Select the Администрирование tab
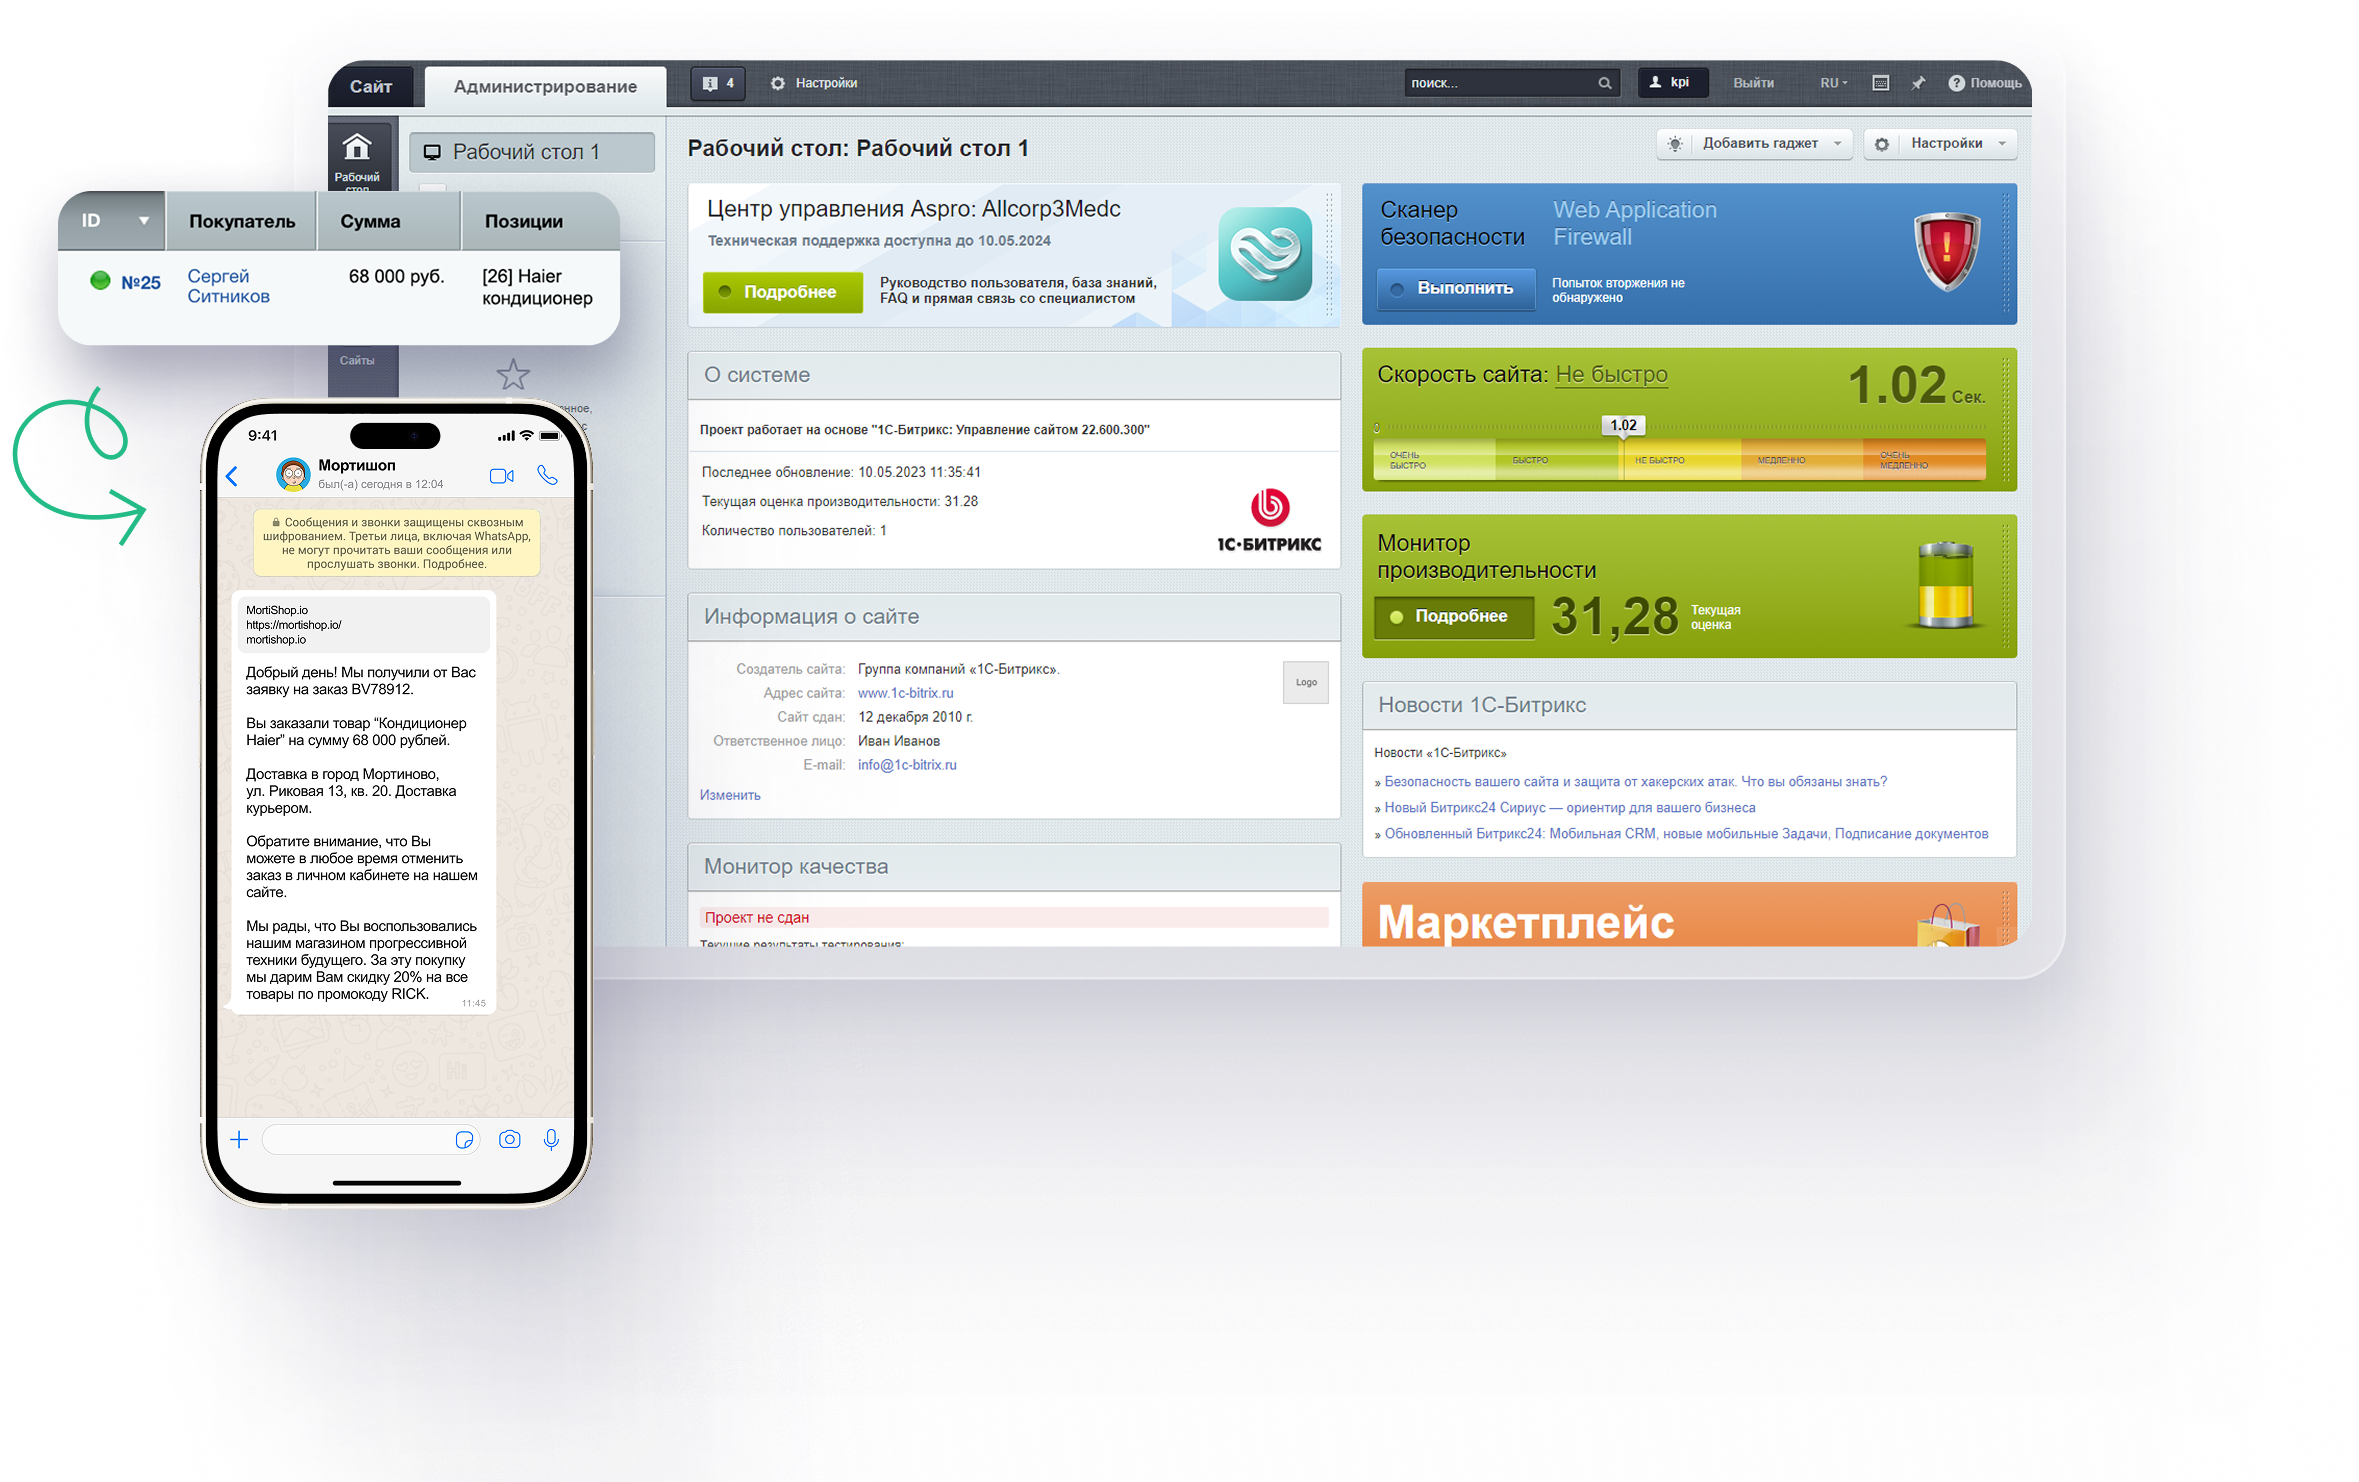This screenshot has height=1482, width=2359. 545,87
